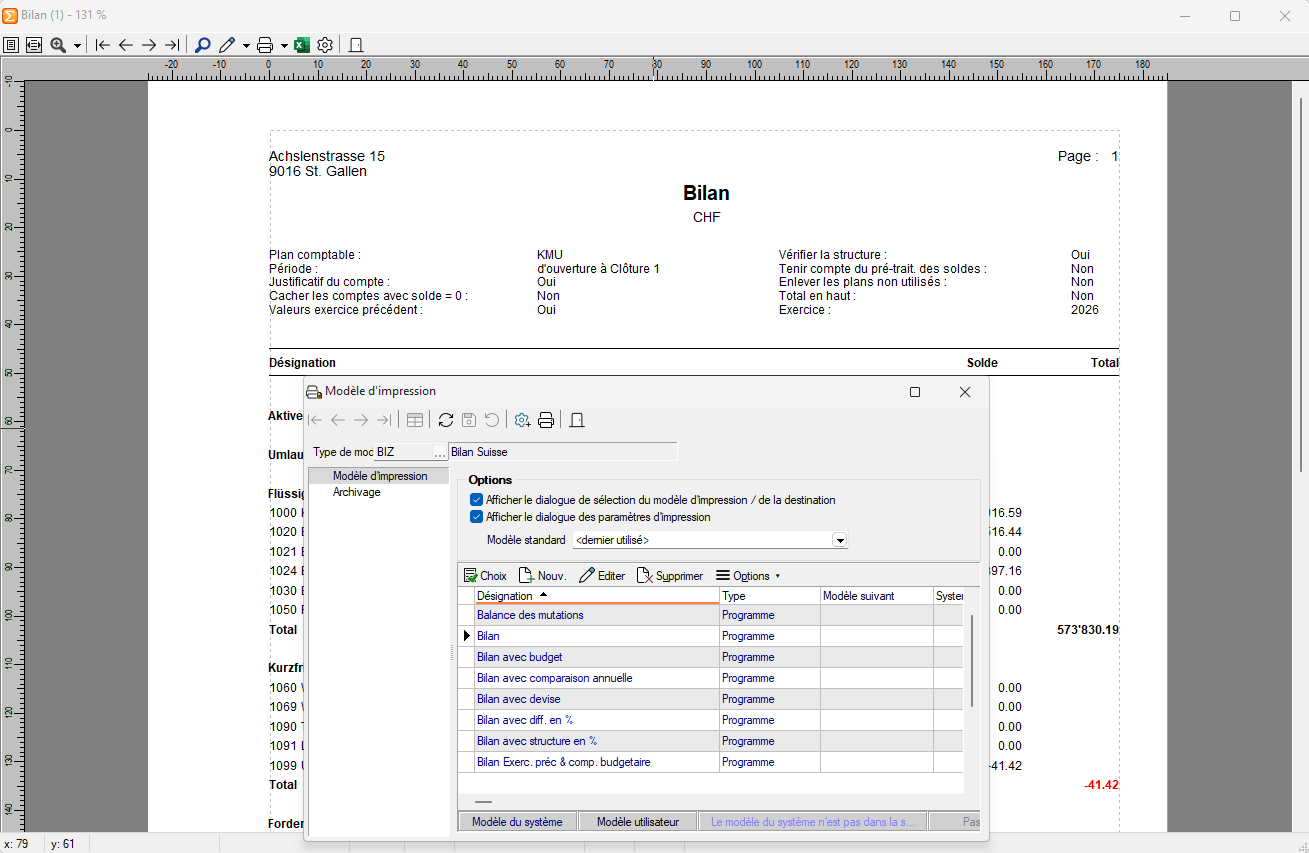Uncheck 'Afficher le dialogue de sélection du modèle'
The width and height of the screenshot is (1309, 853).
click(x=477, y=500)
